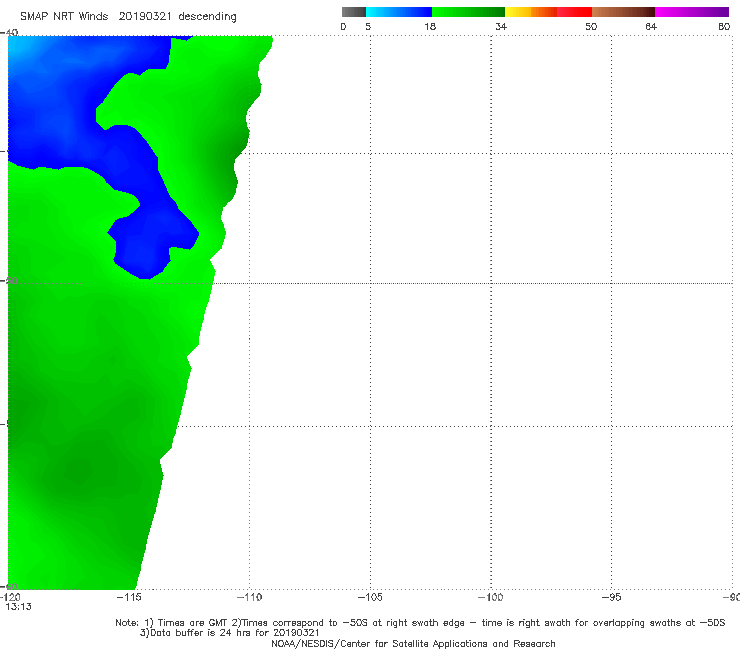Image resolution: width=740 pixels, height=650 pixels.
Task: Click the dark green high-wind patch in the lower swath
Action: click(x=78, y=472)
